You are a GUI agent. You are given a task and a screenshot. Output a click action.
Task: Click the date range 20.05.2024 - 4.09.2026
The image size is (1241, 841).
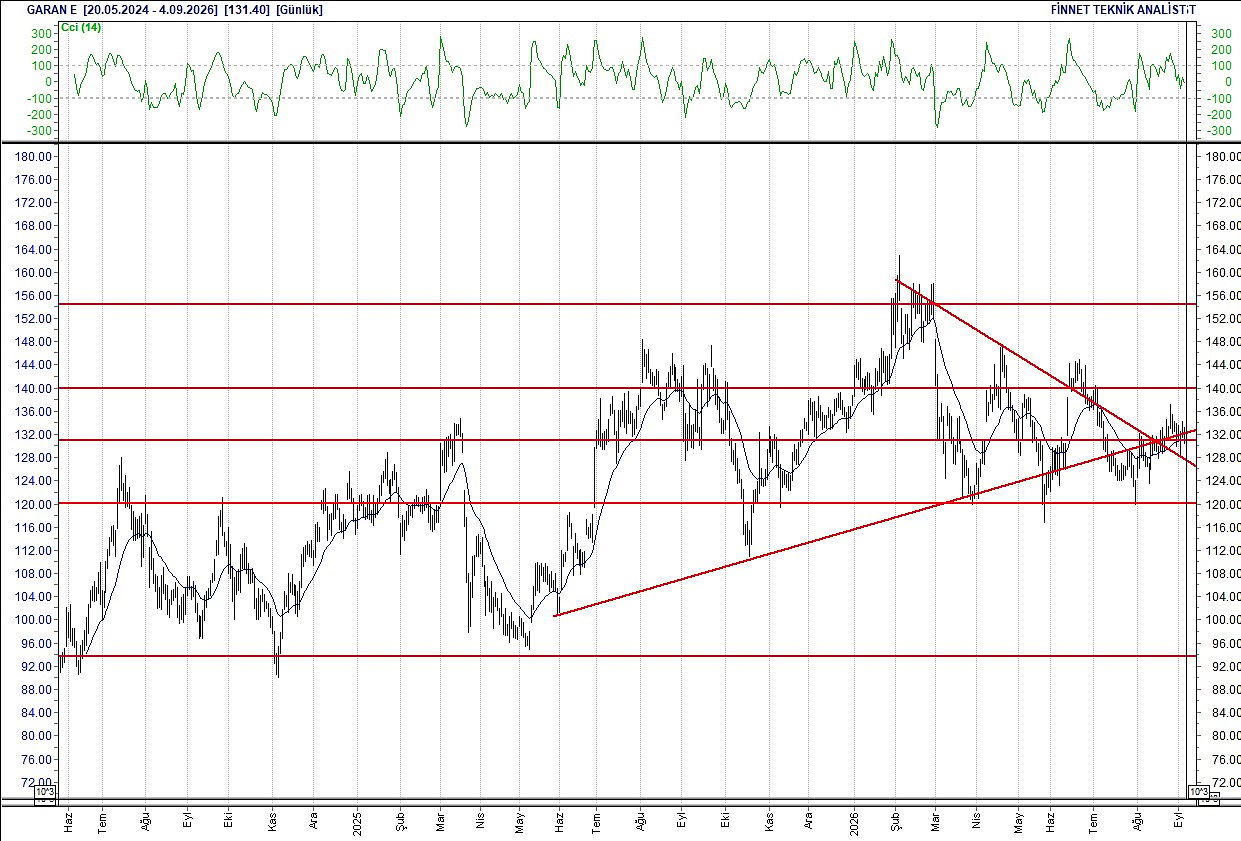point(150,9)
